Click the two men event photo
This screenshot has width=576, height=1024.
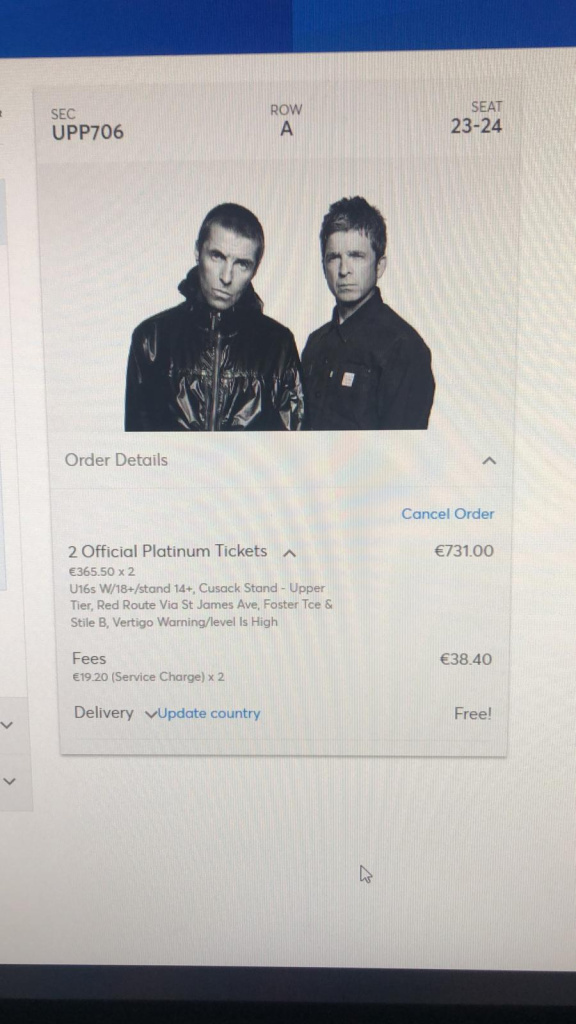[x=280, y=313]
